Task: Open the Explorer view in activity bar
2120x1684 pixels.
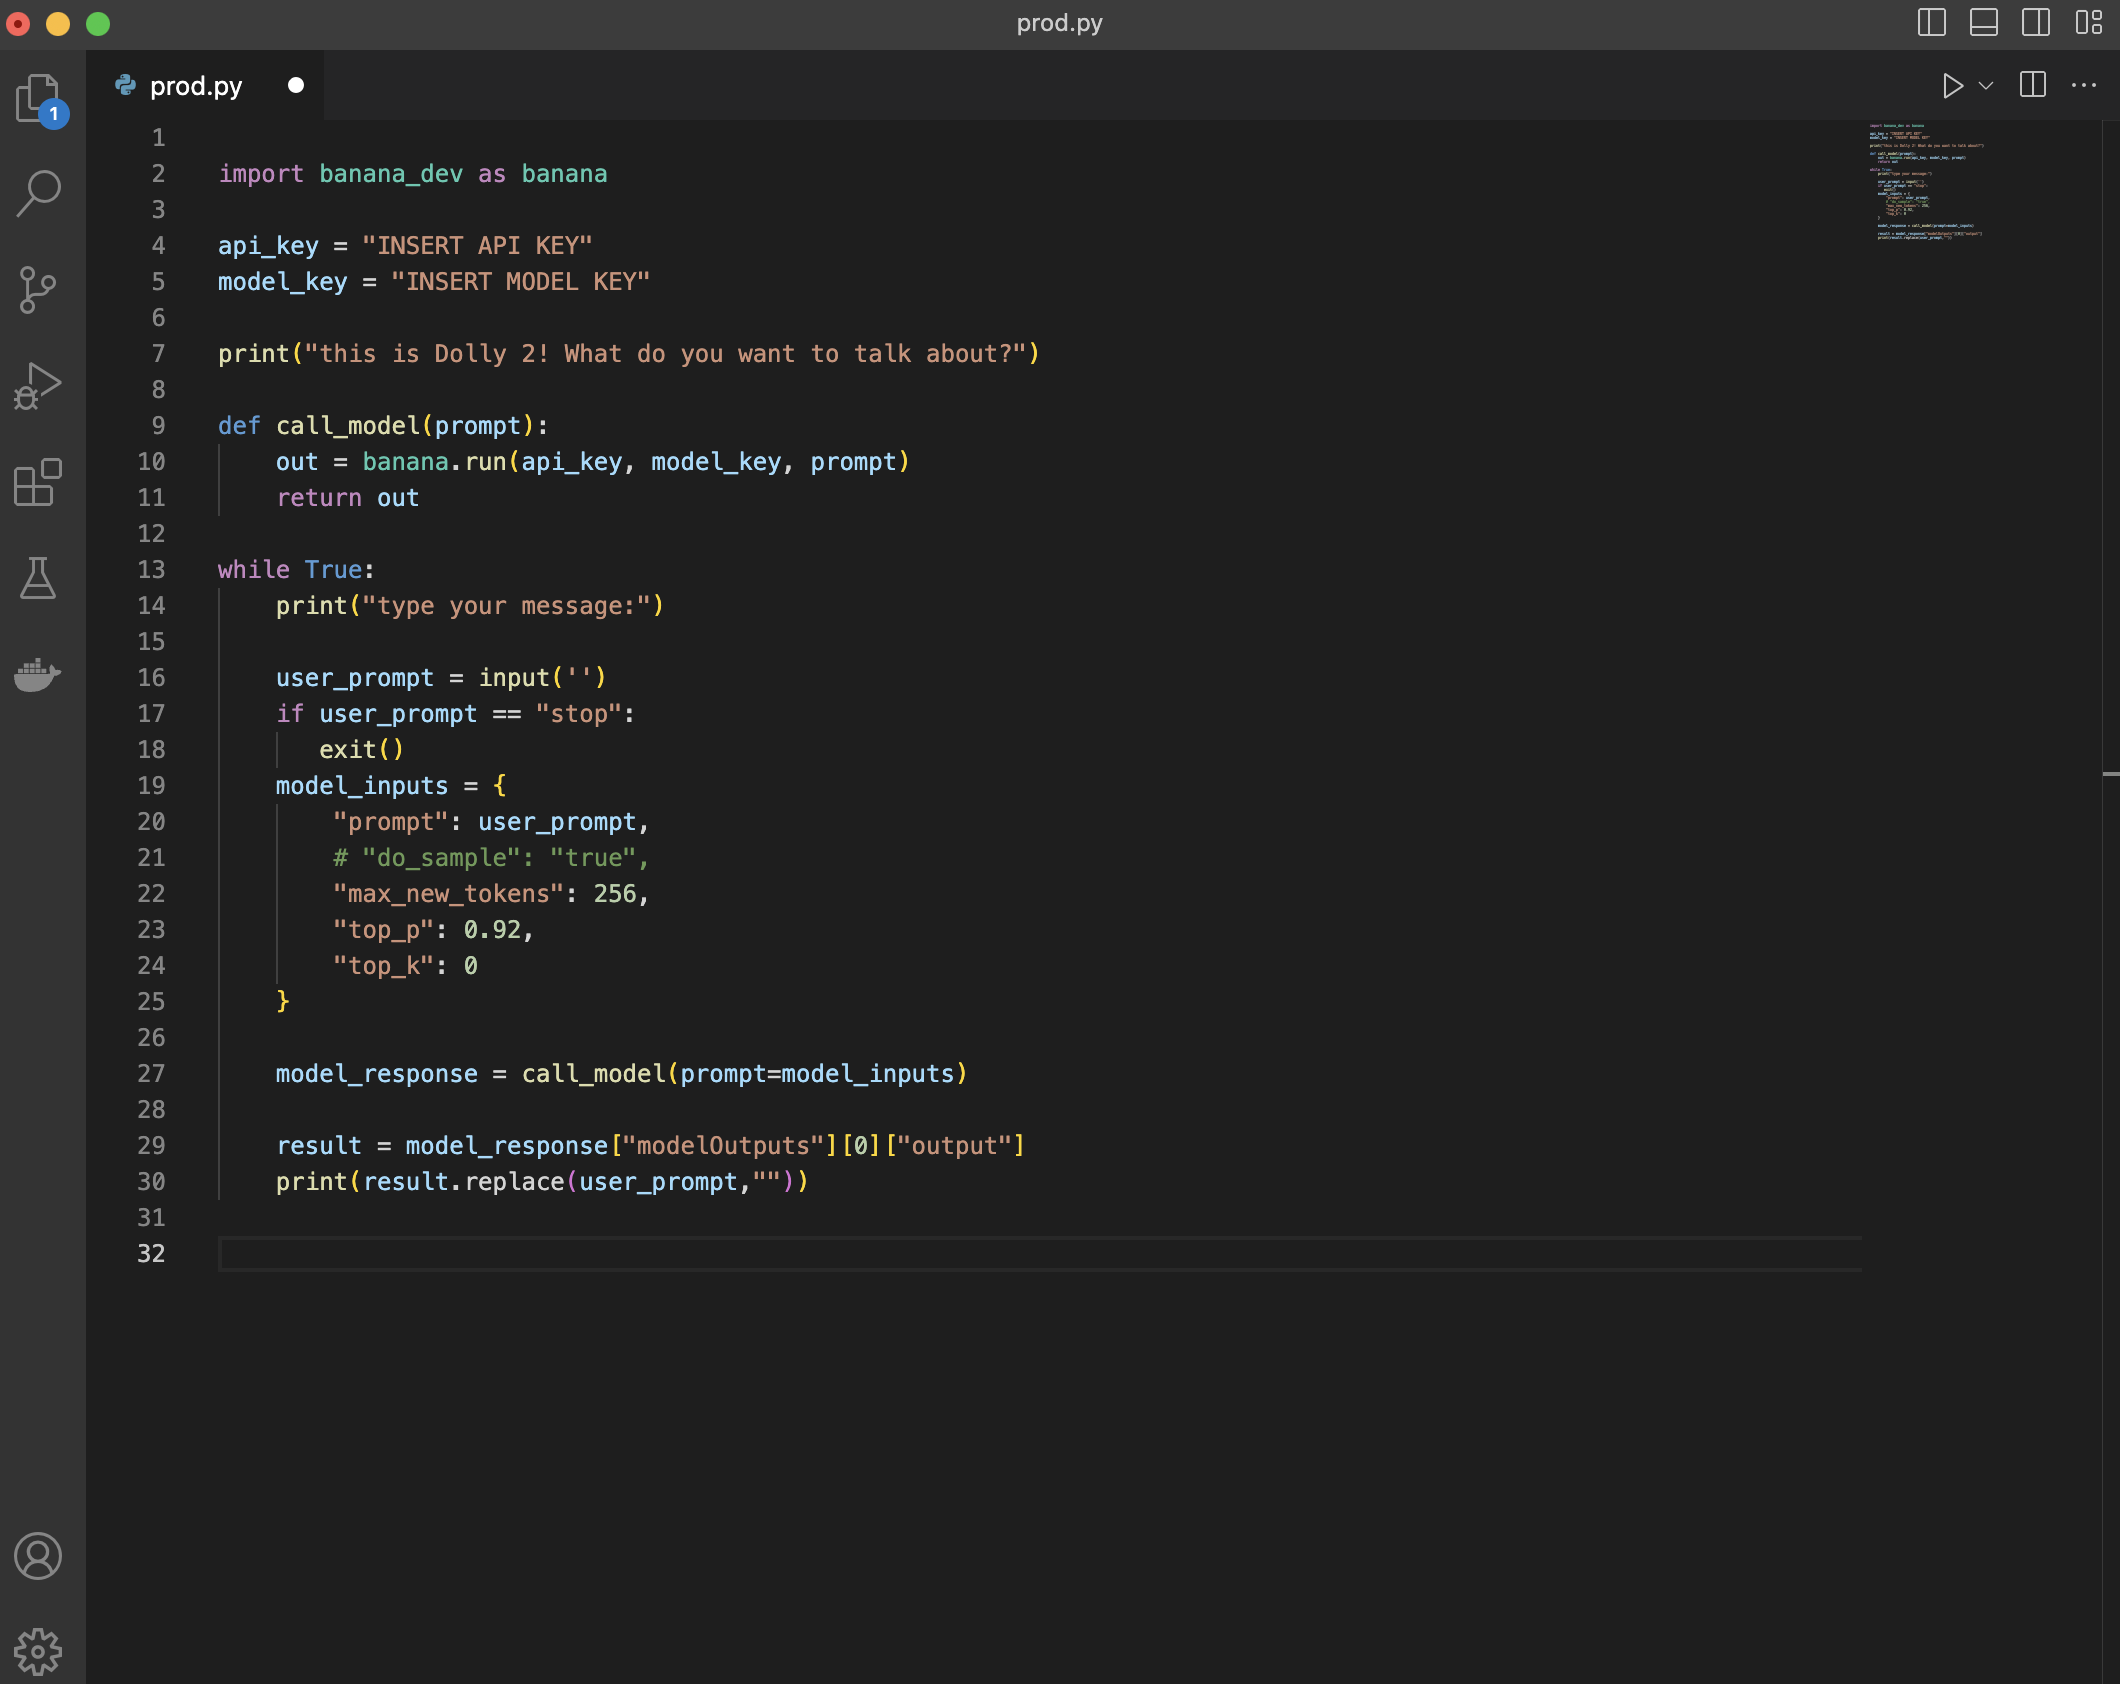Action: click(38, 98)
